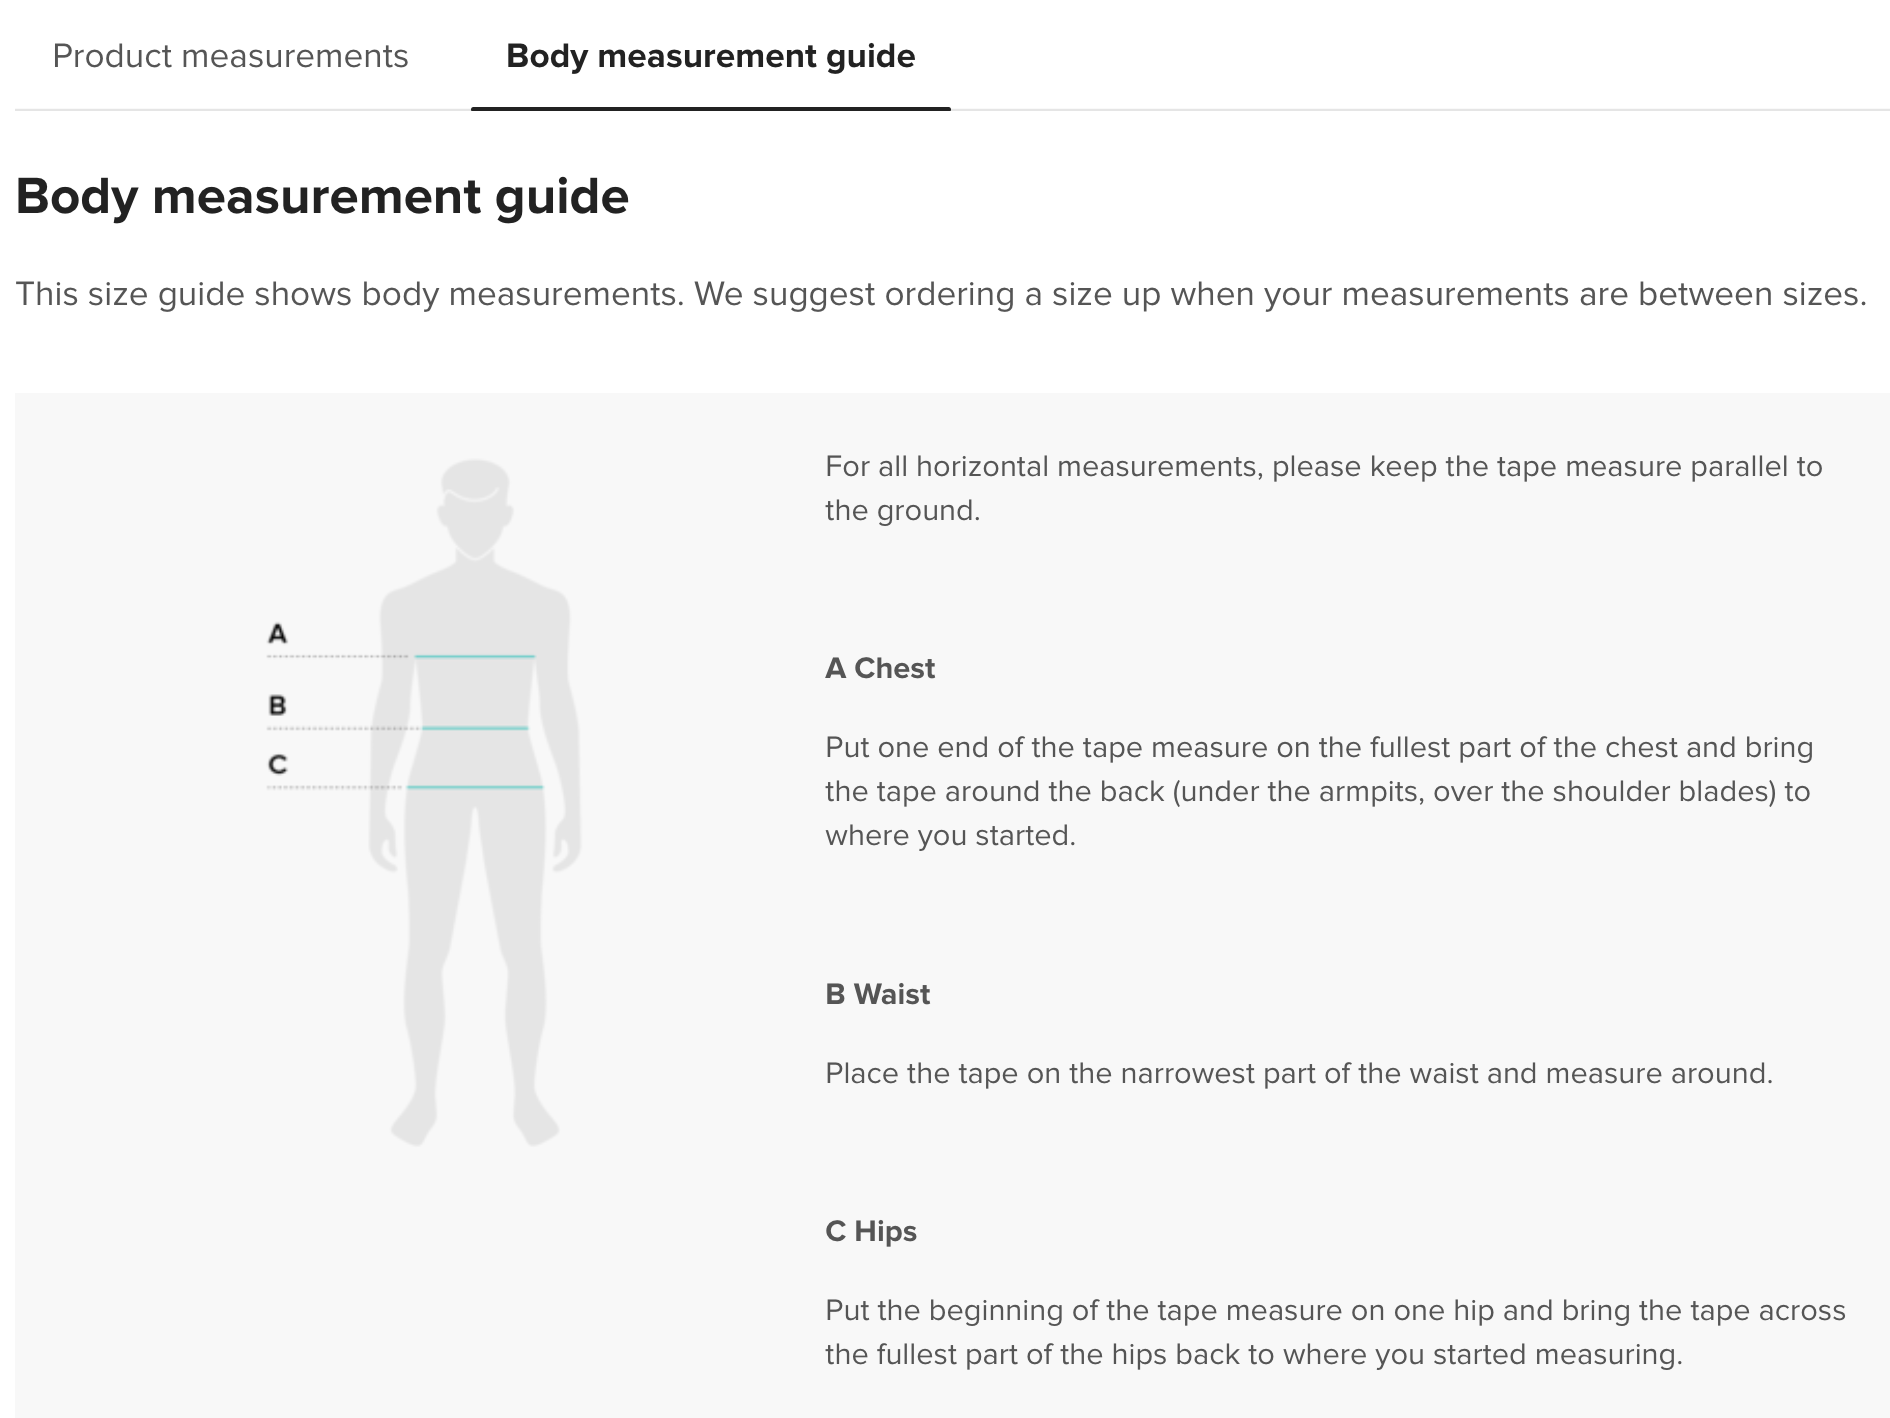Image resolution: width=1890 pixels, height=1418 pixels.
Task: Click the hips measurement line on figure
Action: pos(475,787)
